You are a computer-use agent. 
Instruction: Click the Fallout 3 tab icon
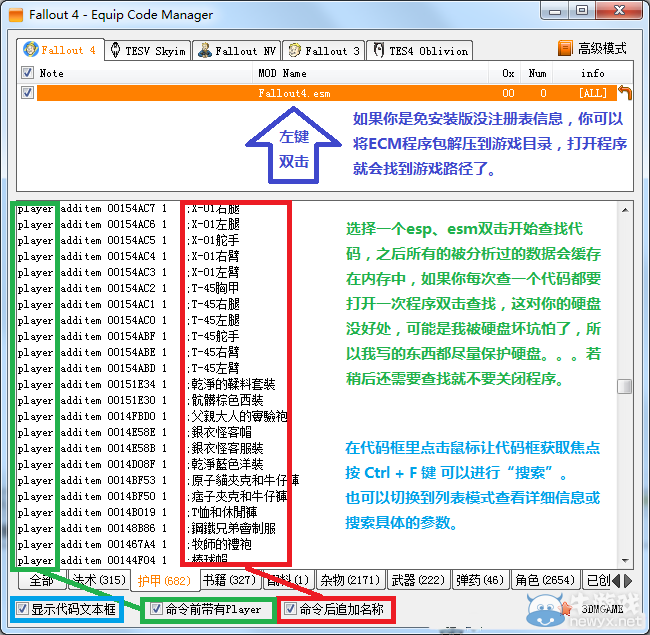295,51
